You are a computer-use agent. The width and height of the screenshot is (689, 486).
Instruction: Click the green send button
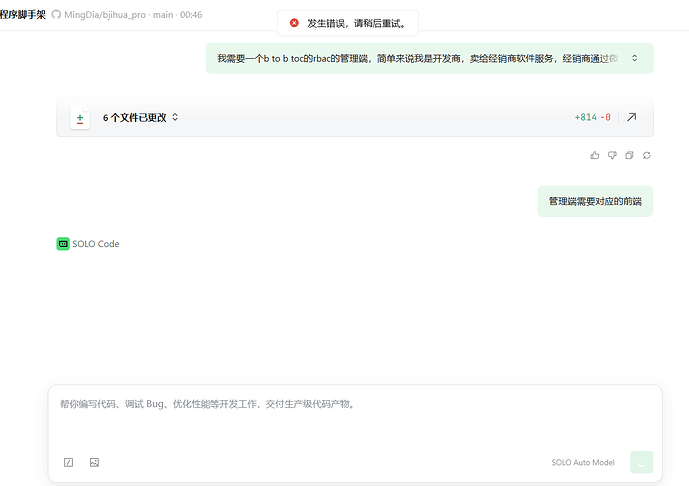642,462
